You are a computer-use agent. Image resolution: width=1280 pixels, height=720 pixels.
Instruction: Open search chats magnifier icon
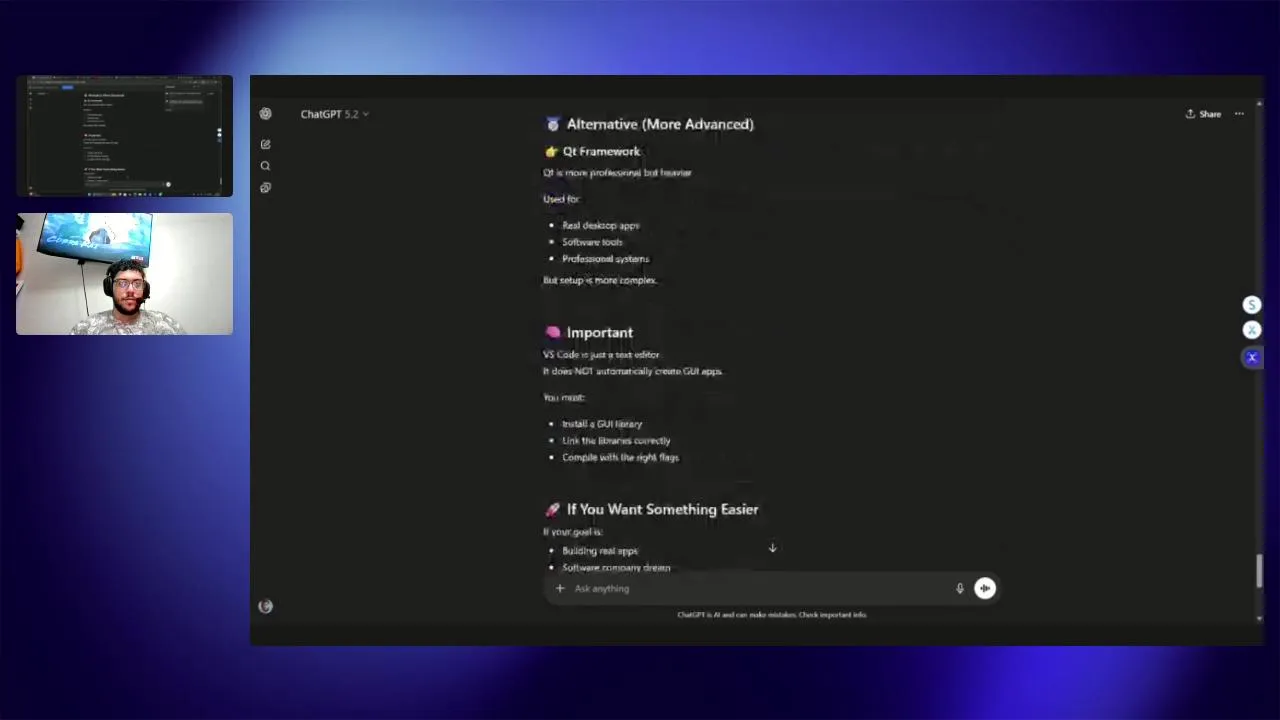(x=265, y=166)
